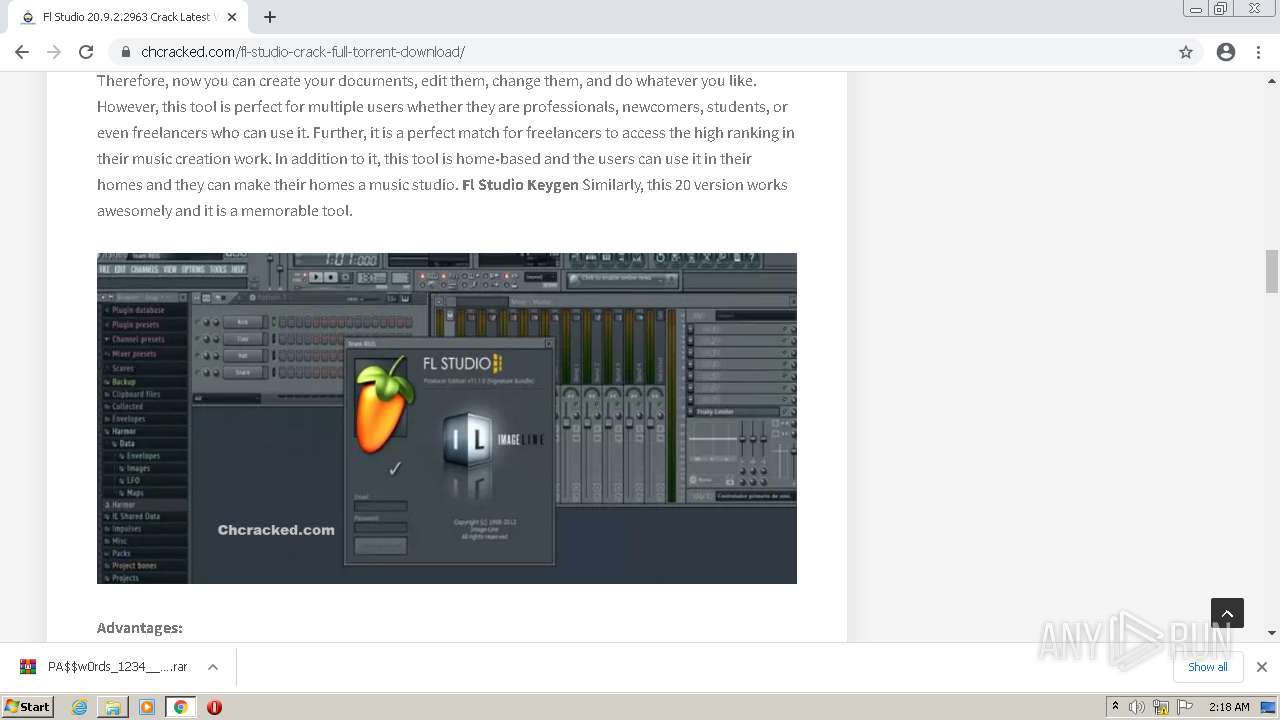1280x720 pixels.
Task: Open the 2:18 AM system clock
Action: 1229,707
